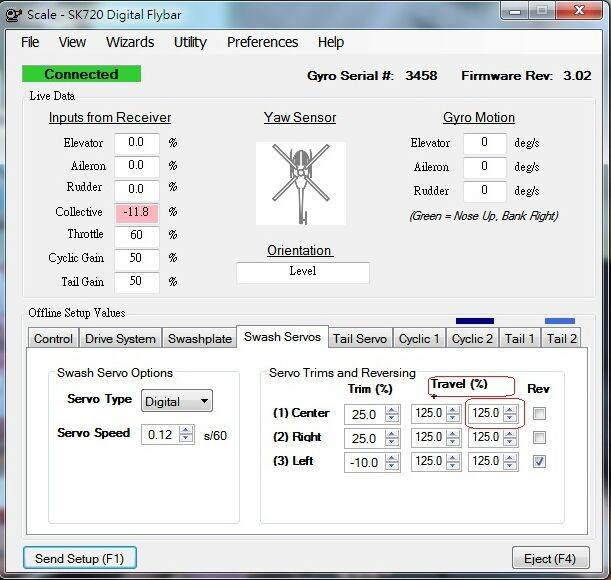Check the Center servo Rev checkbox
Viewport: 611px width, 580px height.
(x=540, y=413)
